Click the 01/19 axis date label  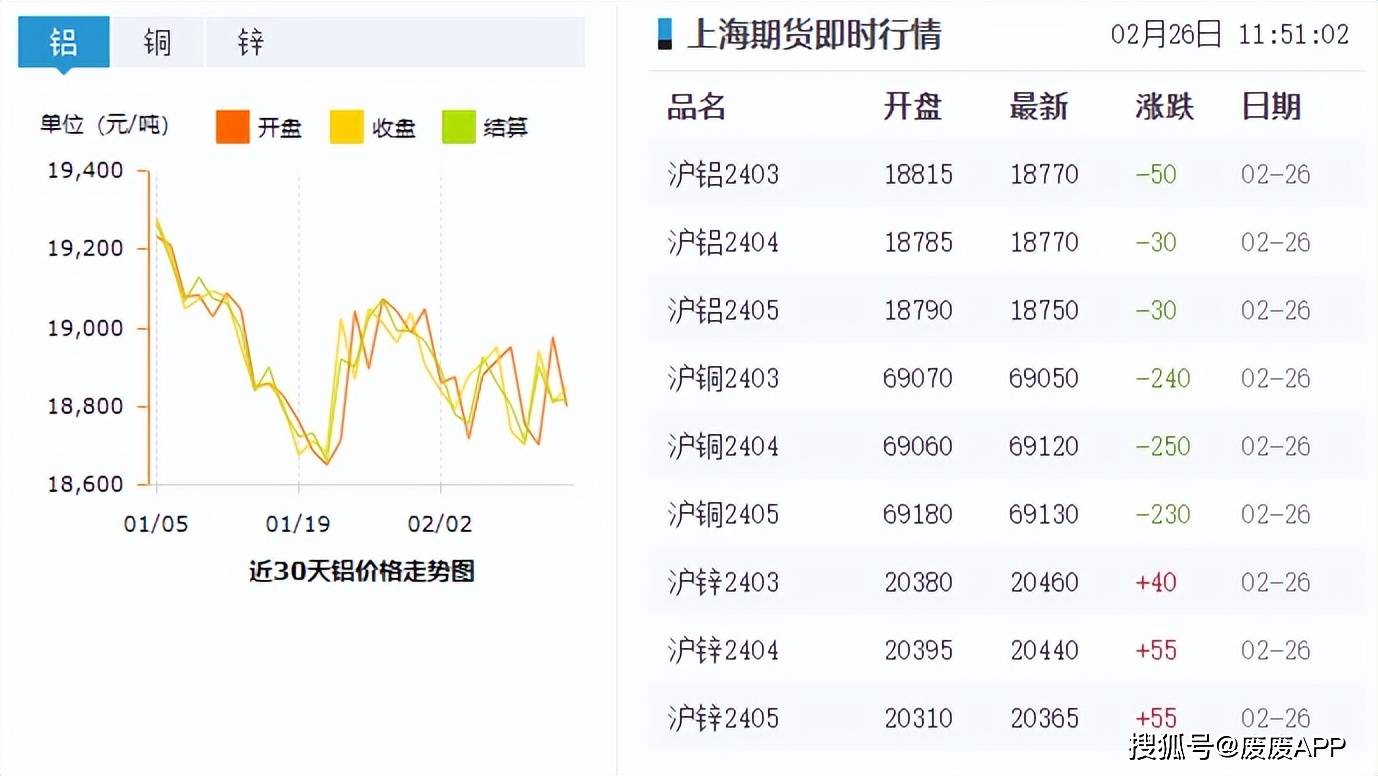point(298,524)
